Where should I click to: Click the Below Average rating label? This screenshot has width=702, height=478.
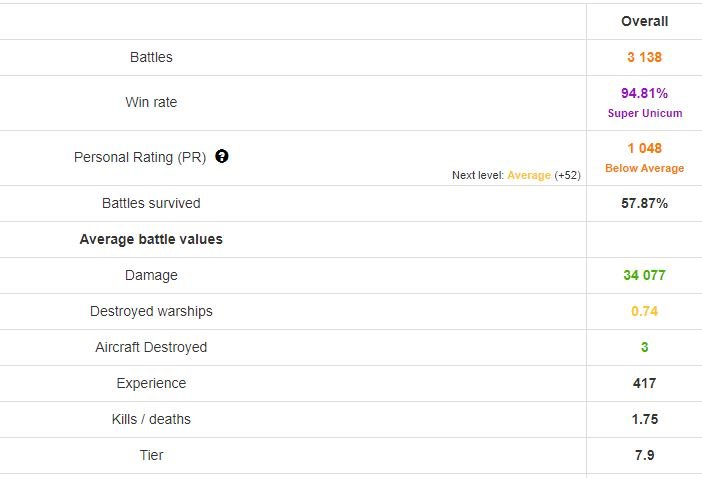click(x=644, y=168)
